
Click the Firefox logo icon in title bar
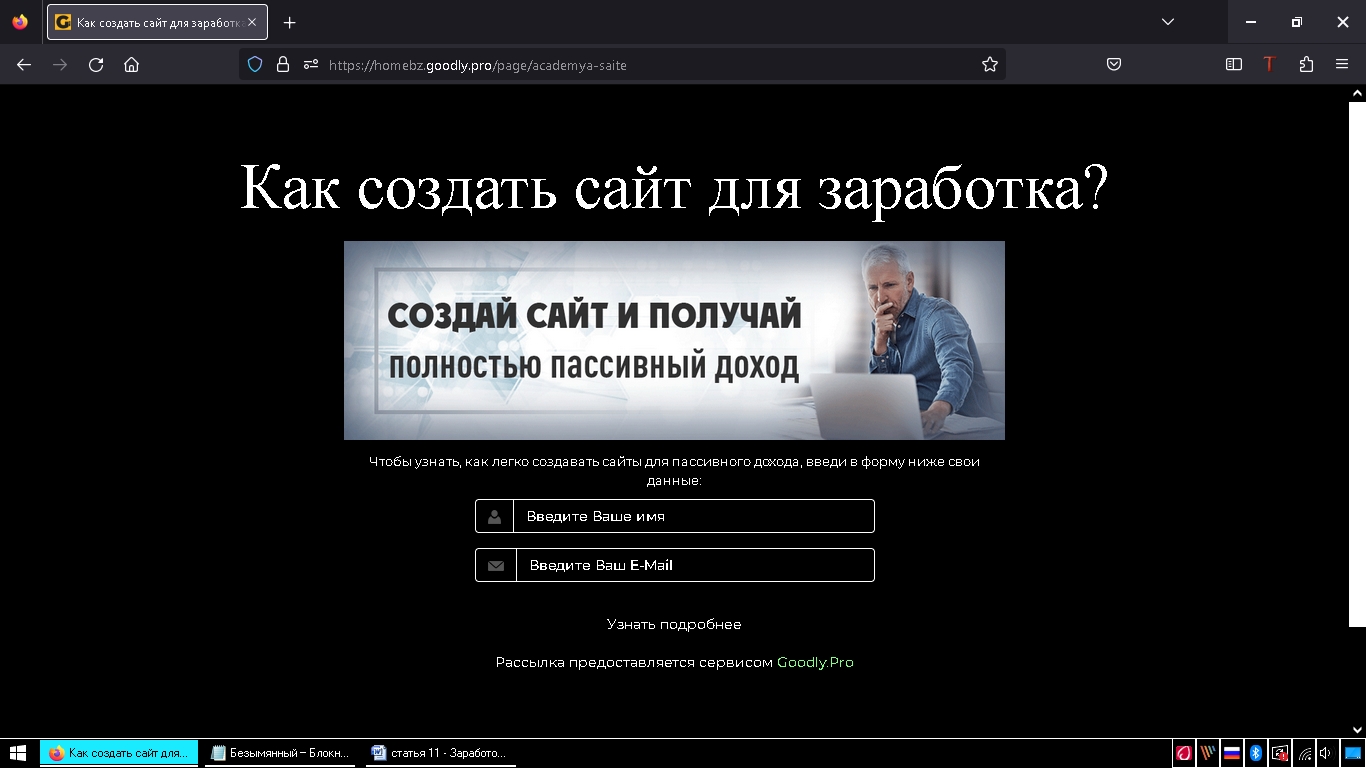coord(20,22)
